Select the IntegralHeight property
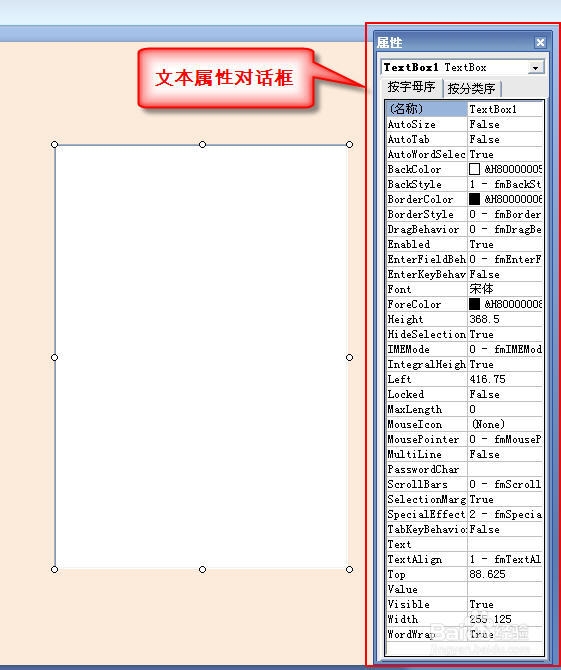Image resolution: width=561 pixels, height=670 pixels. tap(426, 364)
